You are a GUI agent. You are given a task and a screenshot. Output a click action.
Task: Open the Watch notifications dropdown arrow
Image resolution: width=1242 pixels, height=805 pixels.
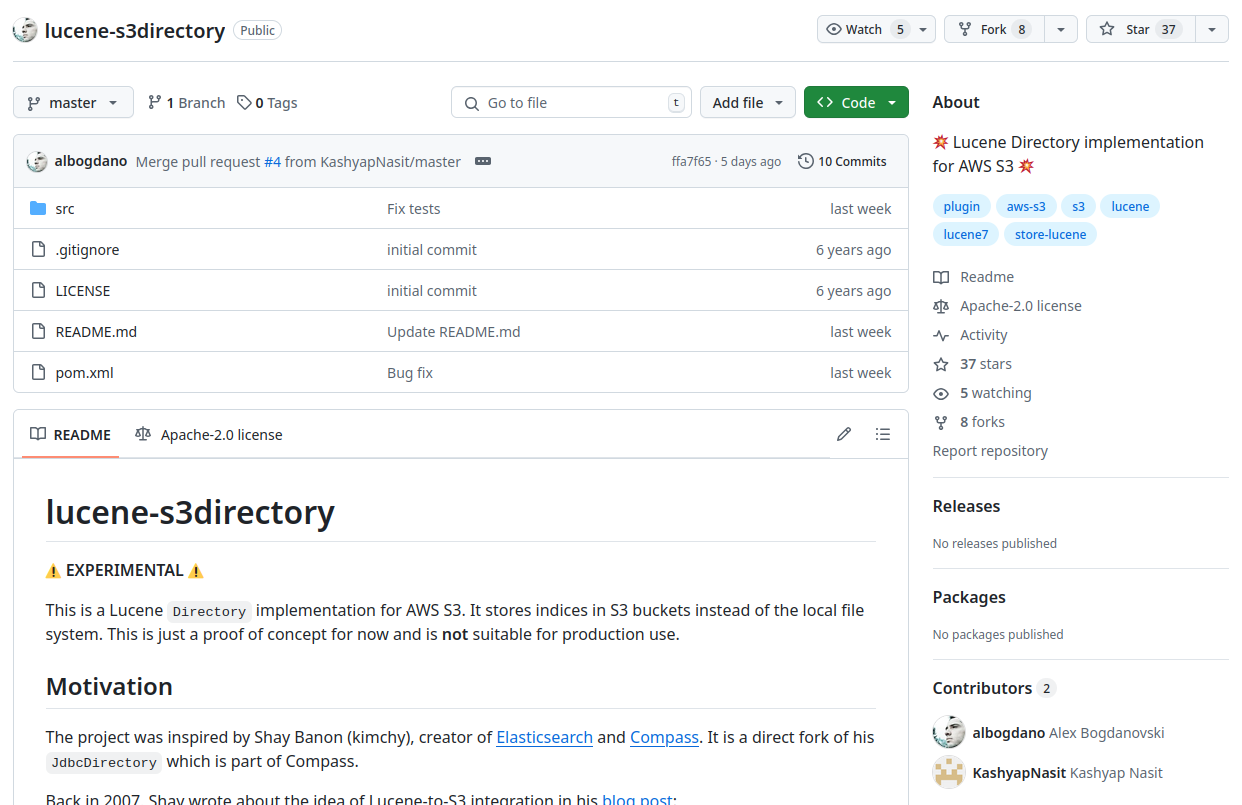(x=923, y=29)
